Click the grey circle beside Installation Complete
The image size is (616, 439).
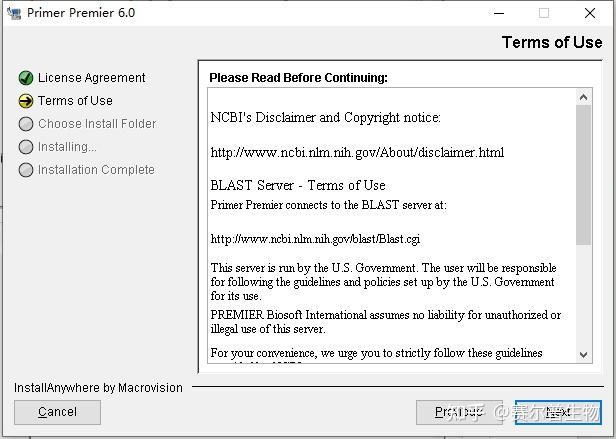pos(26,170)
